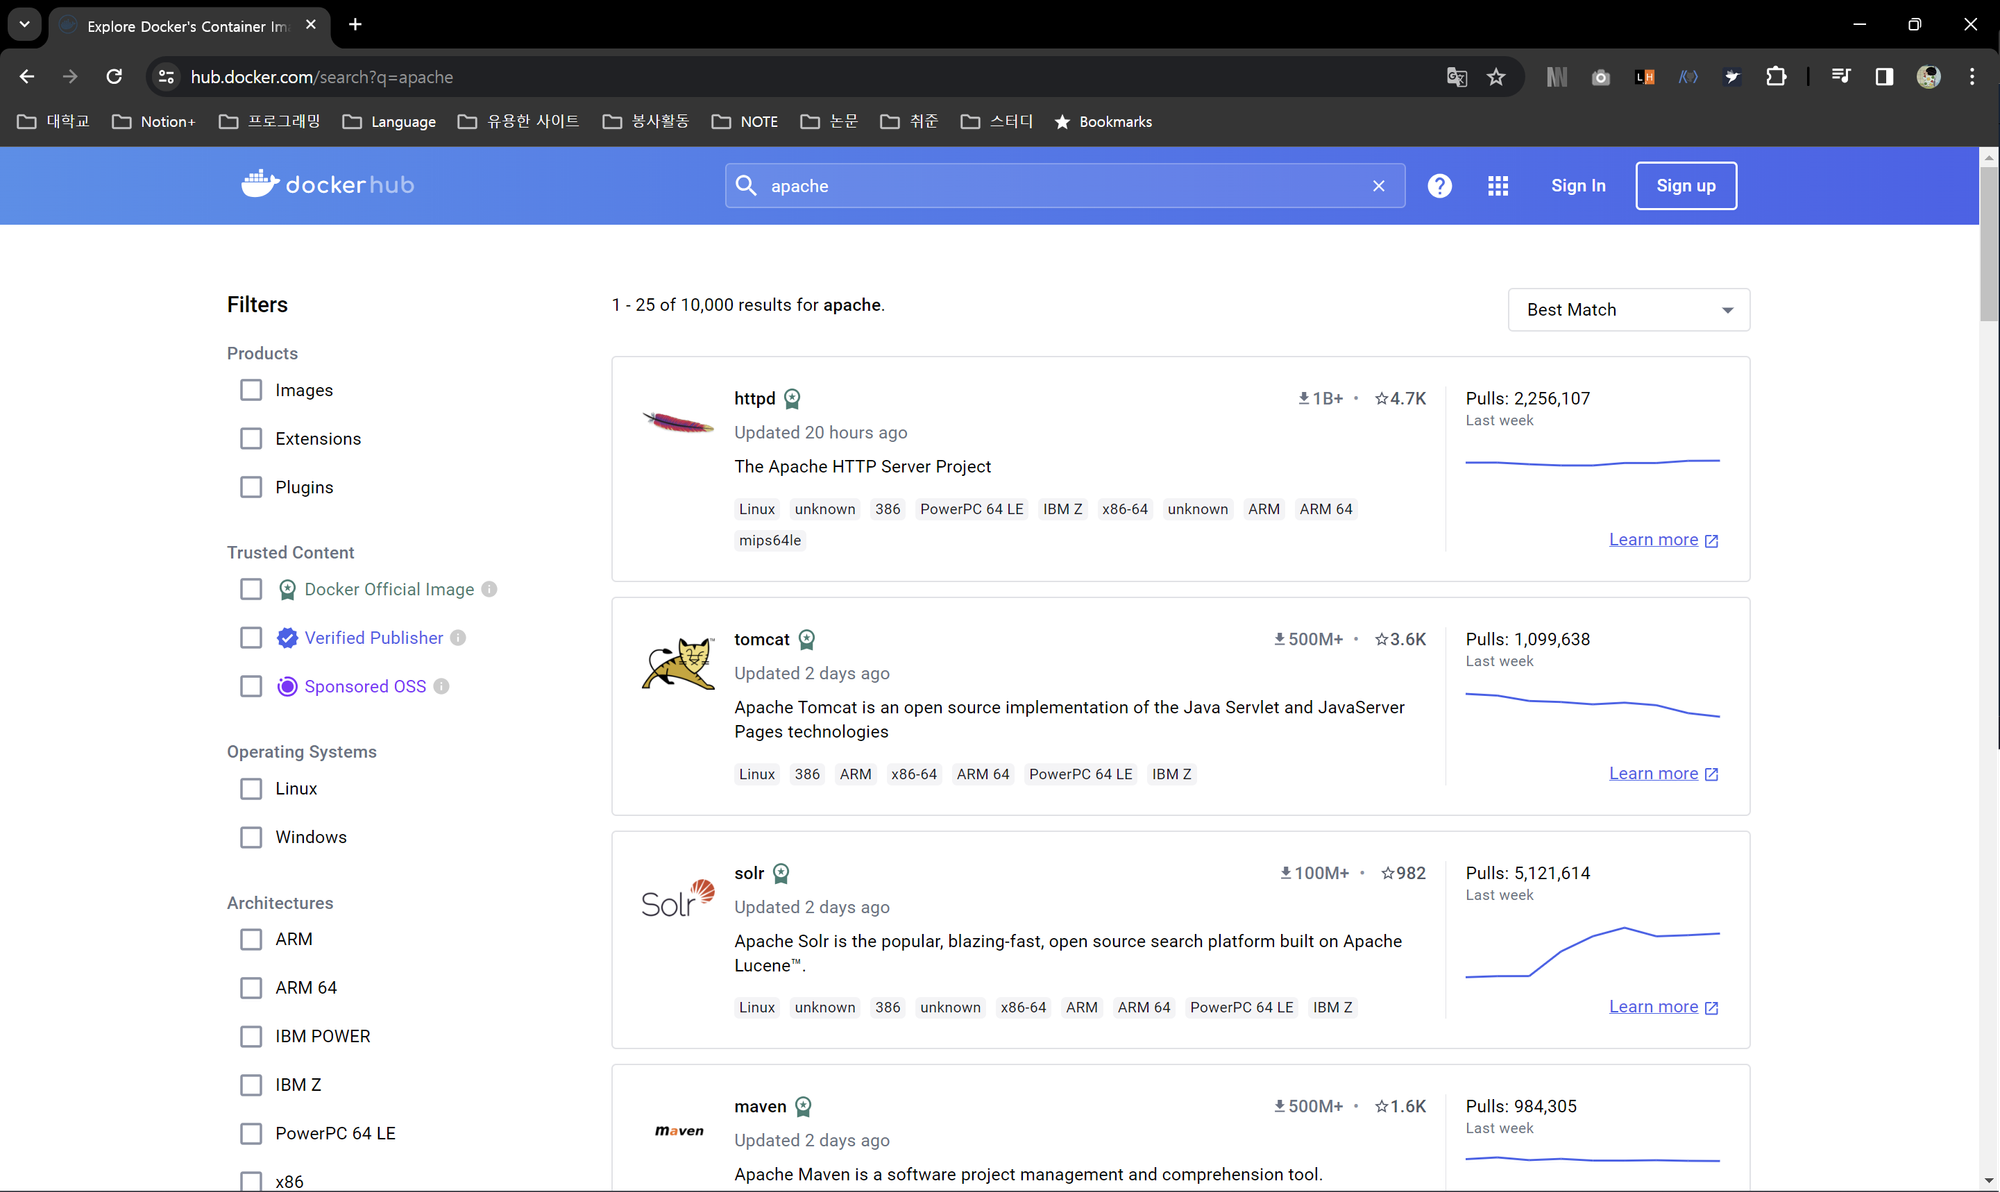Click the tomcat cat logo
2000x1192 pixels.
(x=678, y=664)
